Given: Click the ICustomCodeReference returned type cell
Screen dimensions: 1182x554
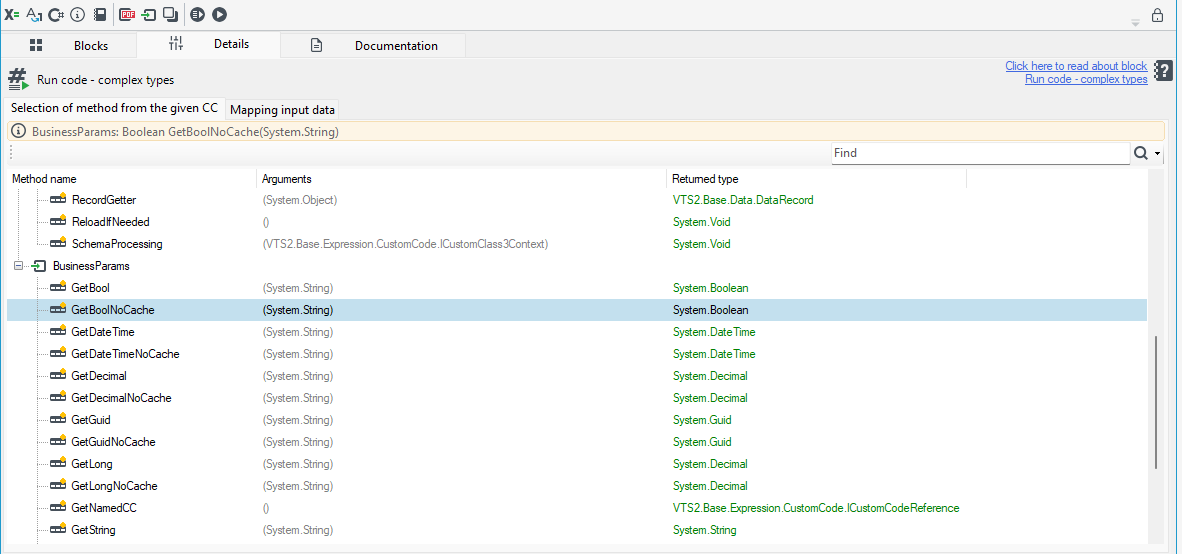Looking at the screenshot, I should click(816, 508).
